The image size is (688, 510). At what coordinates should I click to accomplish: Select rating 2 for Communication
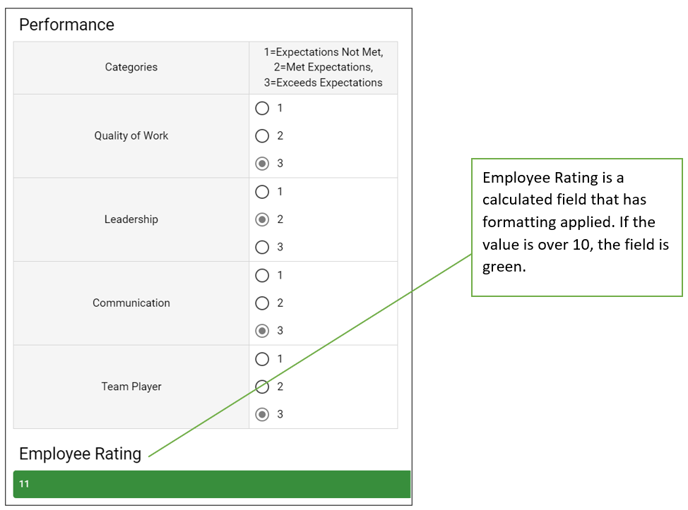[263, 303]
